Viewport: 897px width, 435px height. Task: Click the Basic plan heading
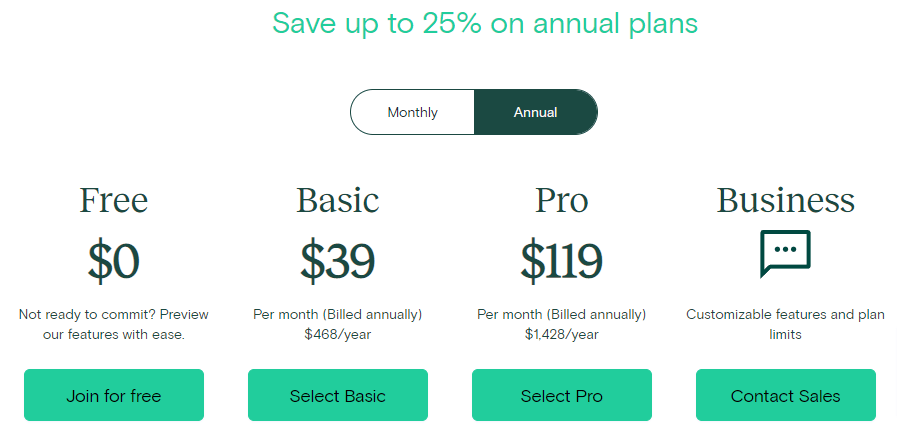coord(338,200)
